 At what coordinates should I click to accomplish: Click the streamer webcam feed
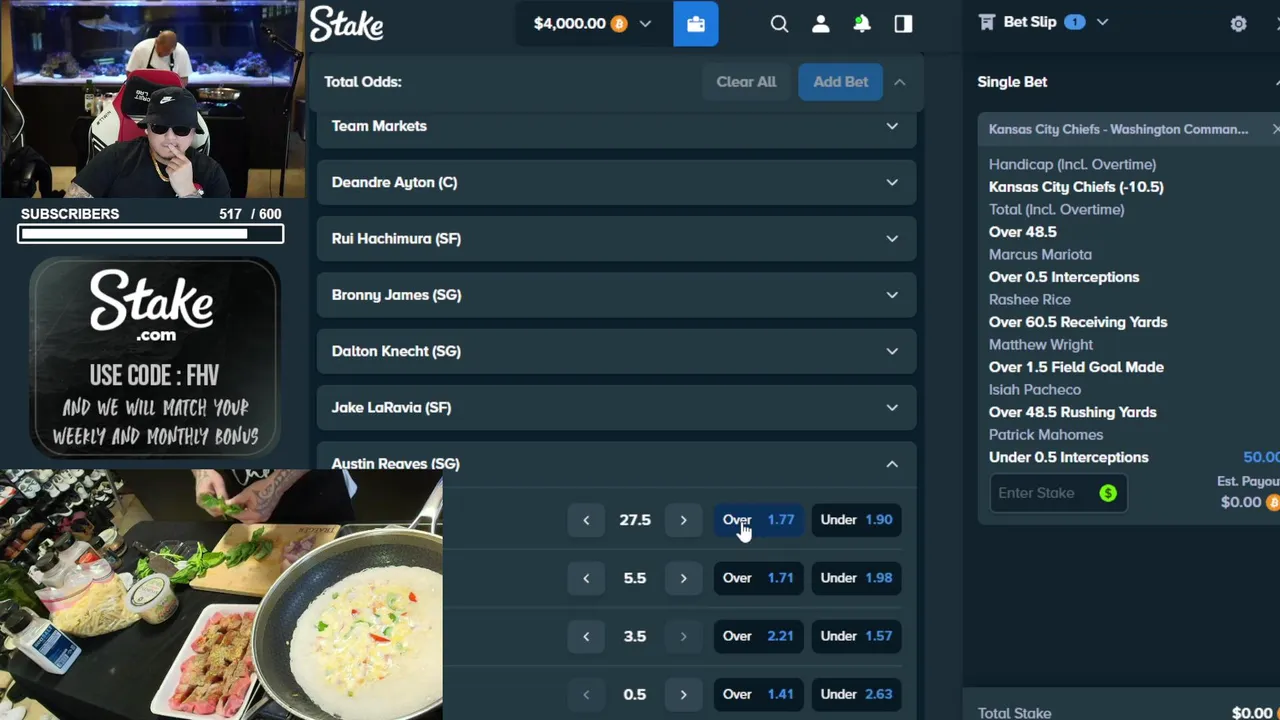click(152, 99)
